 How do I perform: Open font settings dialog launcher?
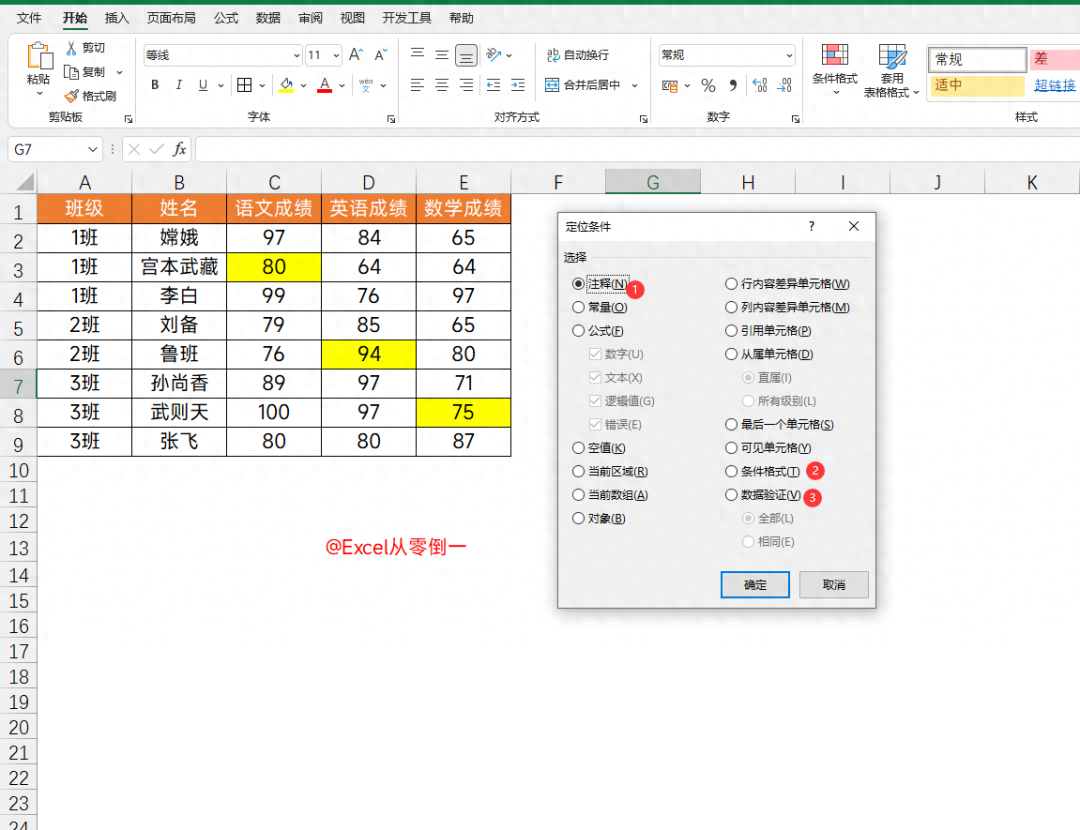point(391,118)
